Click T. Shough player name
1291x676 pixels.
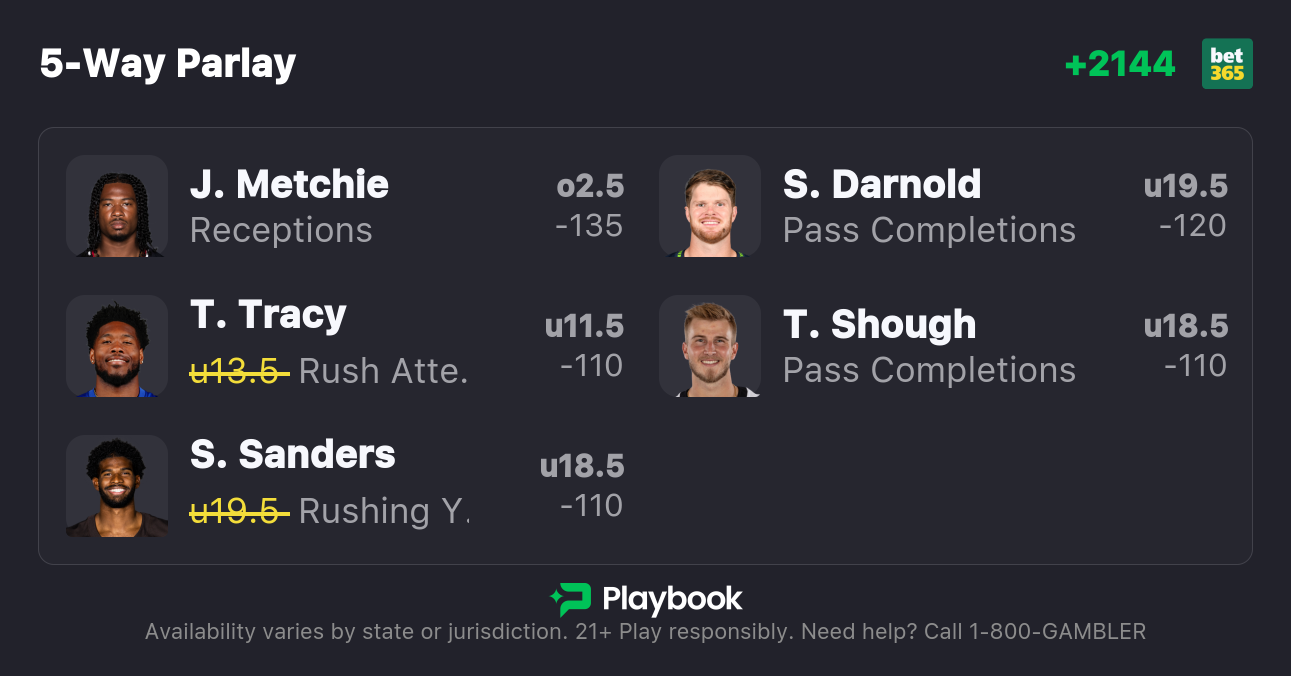click(879, 324)
